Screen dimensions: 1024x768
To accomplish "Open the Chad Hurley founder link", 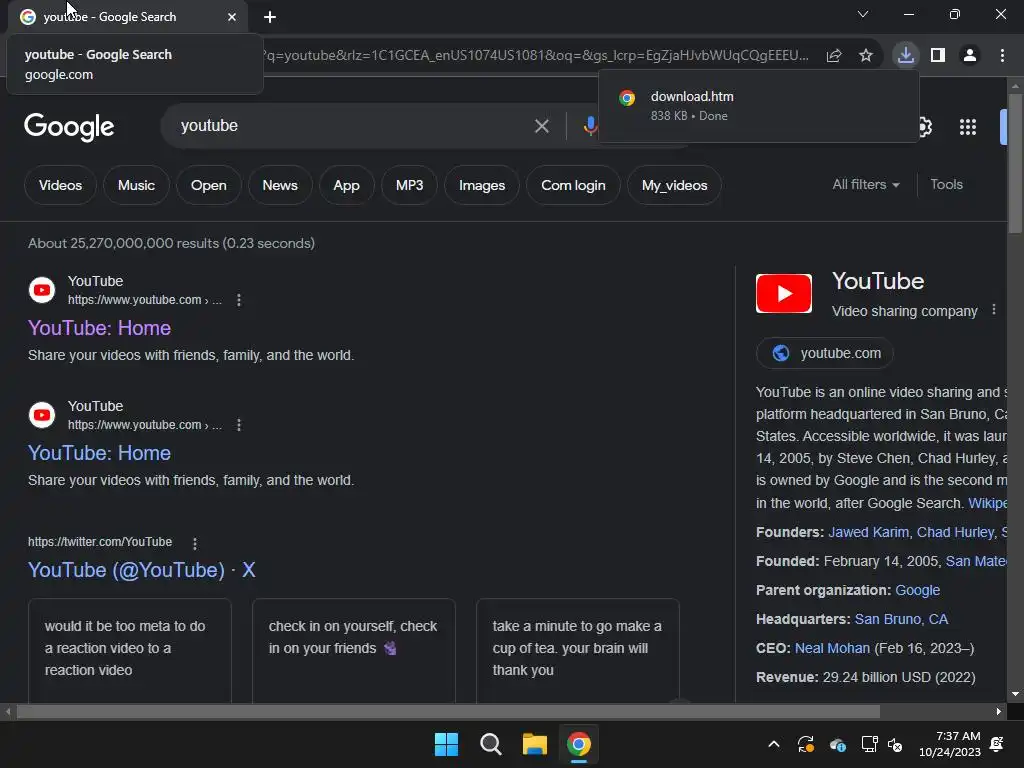I will click(955, 532).
